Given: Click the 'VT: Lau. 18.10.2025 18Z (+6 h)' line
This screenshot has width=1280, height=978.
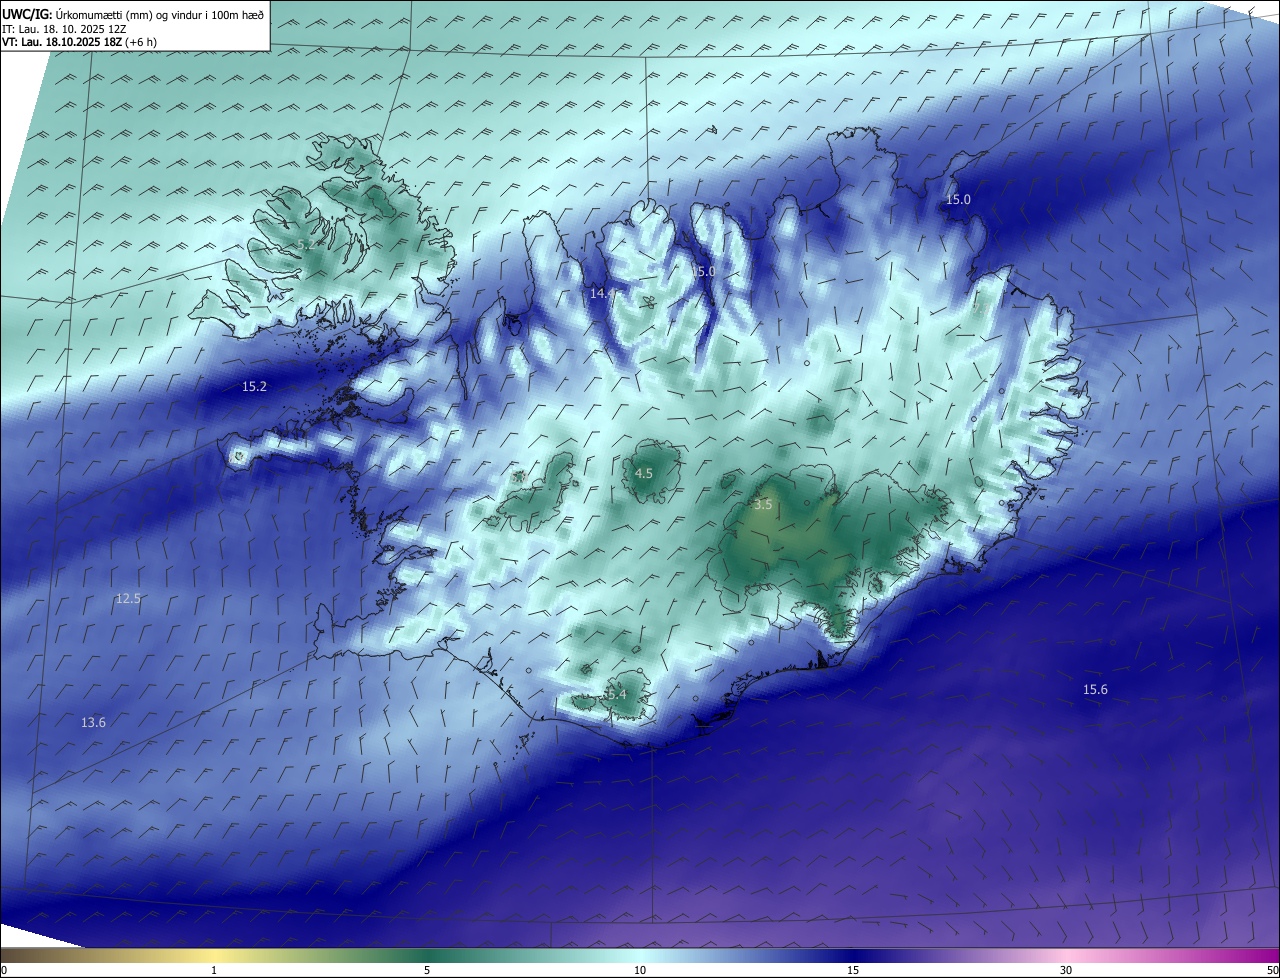Looking at the screenshot, I should [x=79, y=42].
